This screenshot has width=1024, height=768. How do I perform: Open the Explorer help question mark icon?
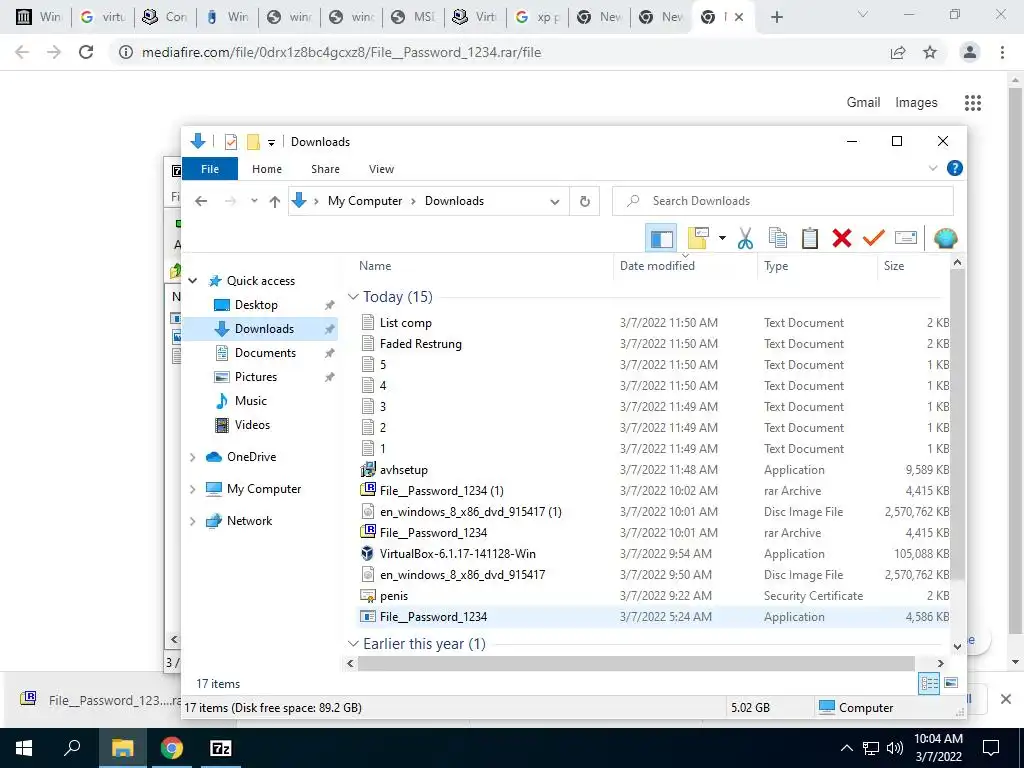pos(954,168)
